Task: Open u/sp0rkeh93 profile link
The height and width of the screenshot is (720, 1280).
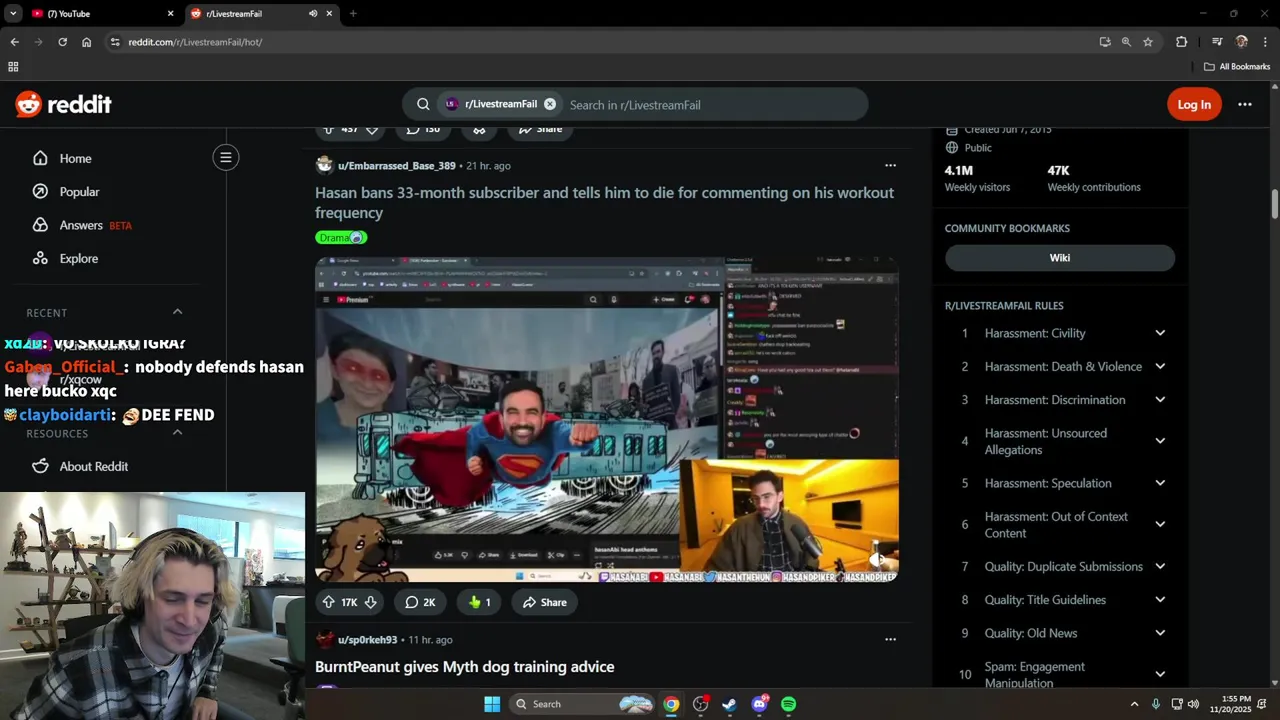Action: [x=367, y=639]
